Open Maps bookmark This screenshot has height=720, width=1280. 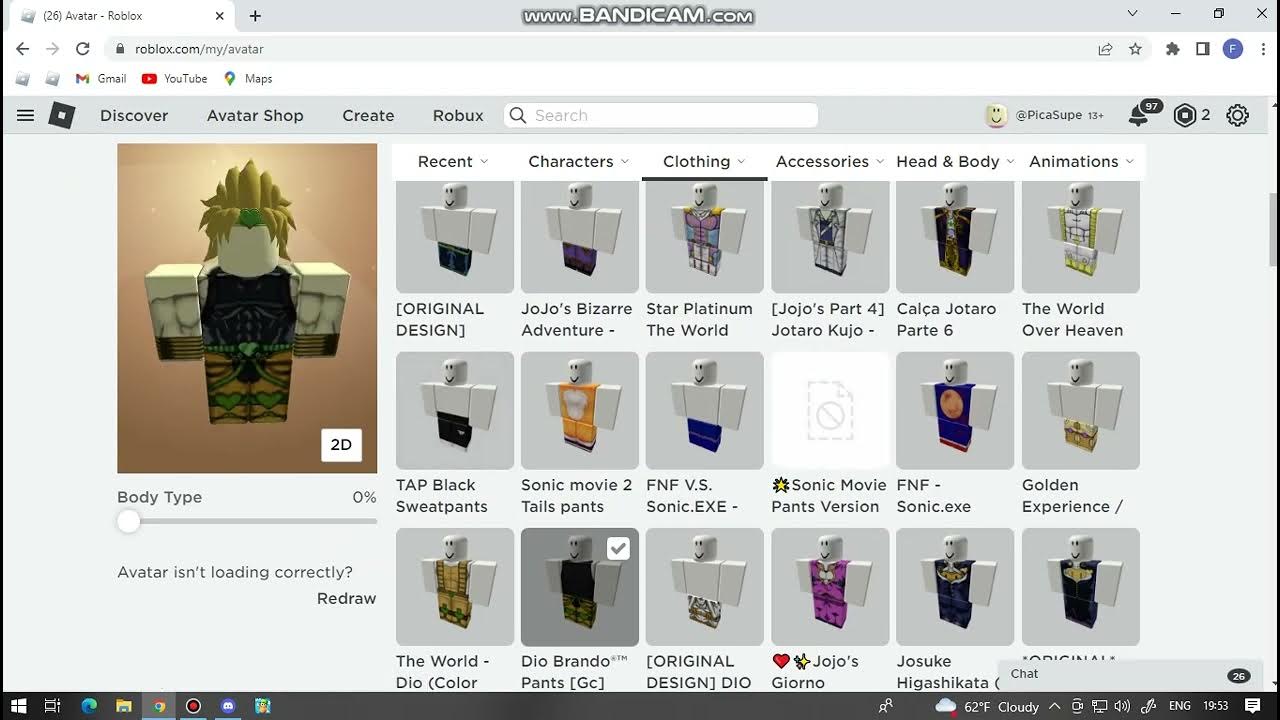pos(248,79)
